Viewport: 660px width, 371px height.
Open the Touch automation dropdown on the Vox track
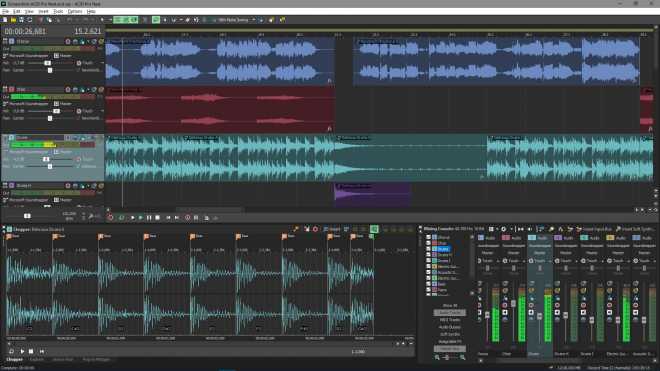(90, 111)
